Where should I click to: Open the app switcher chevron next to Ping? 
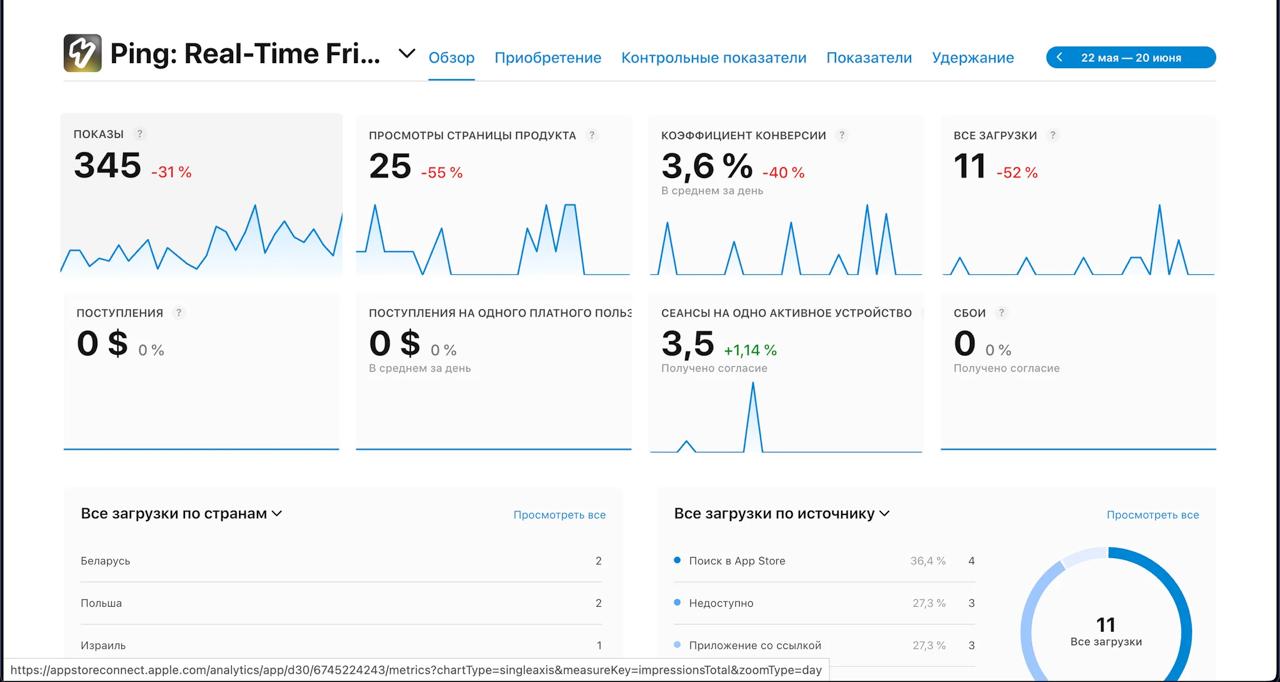tap(406, 56)
